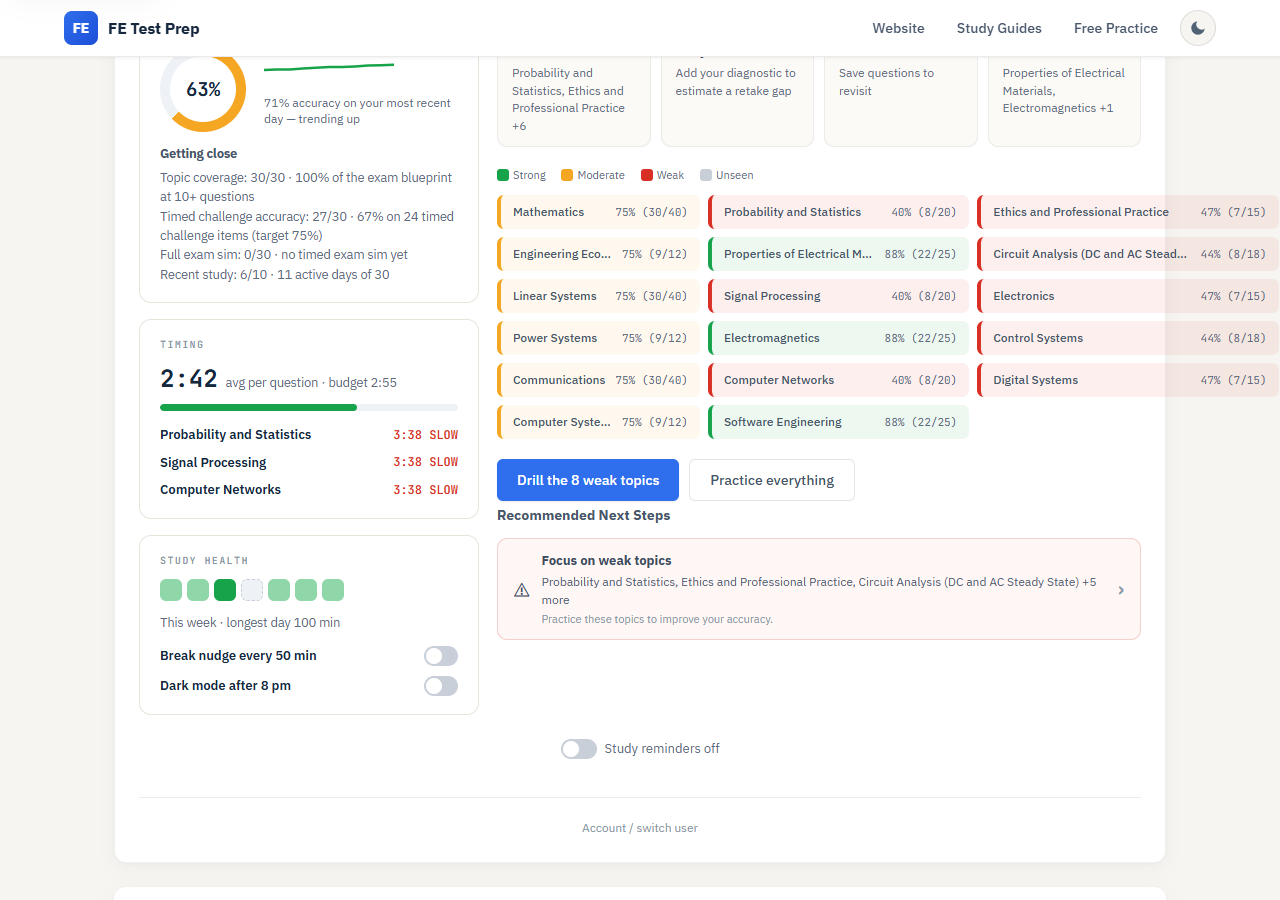This screenshot has height=900, width=1280.
Task: Click Drill the 8 weak topics
Action: point(588,480)
